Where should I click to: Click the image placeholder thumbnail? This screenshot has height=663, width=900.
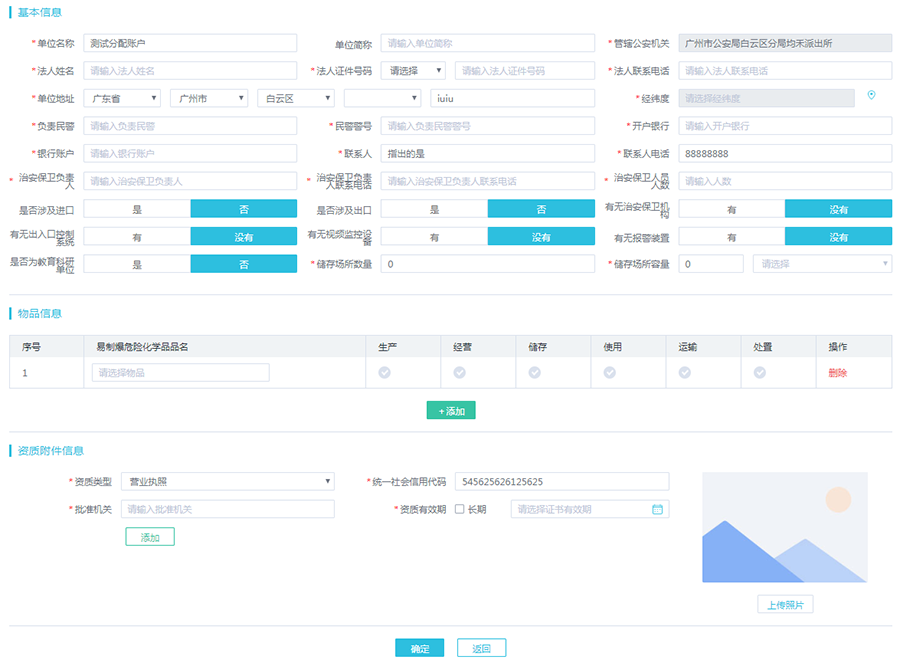[x=784, y=527]
